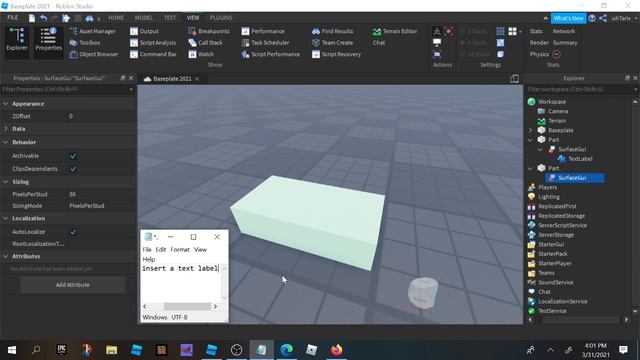Open the Edit menu in Notepad
Screen dimensions: 640x360
pyautogui.click(x=161, y=249)
